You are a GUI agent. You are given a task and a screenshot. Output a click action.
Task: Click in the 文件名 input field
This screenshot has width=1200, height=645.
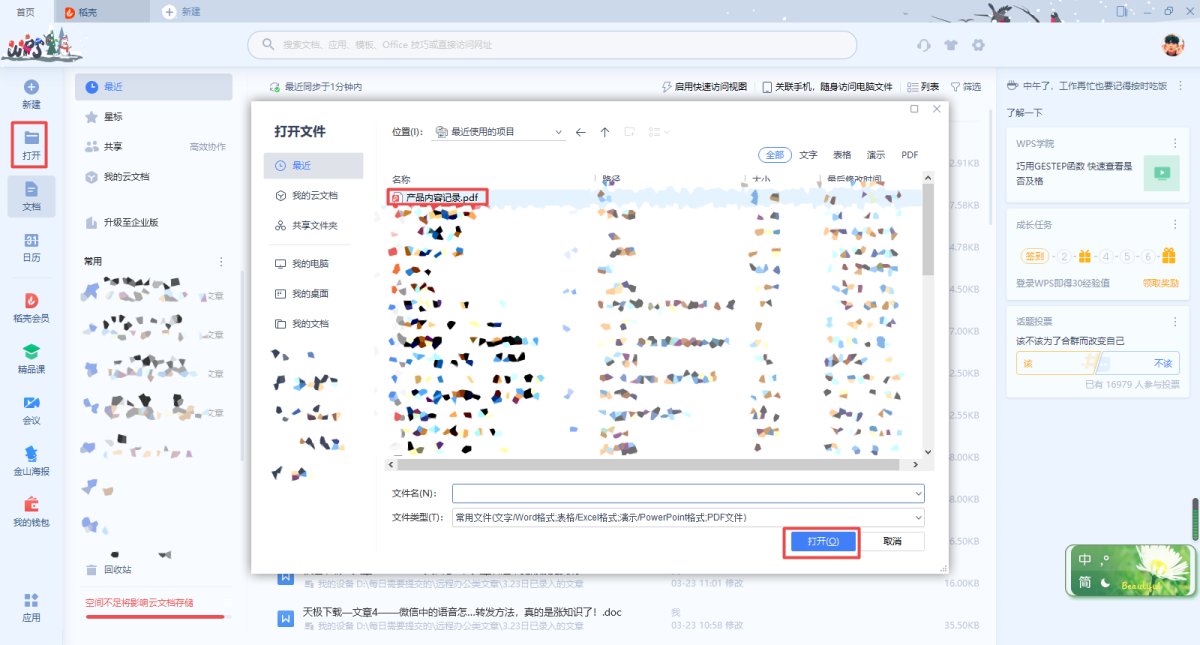pos(688,493)
